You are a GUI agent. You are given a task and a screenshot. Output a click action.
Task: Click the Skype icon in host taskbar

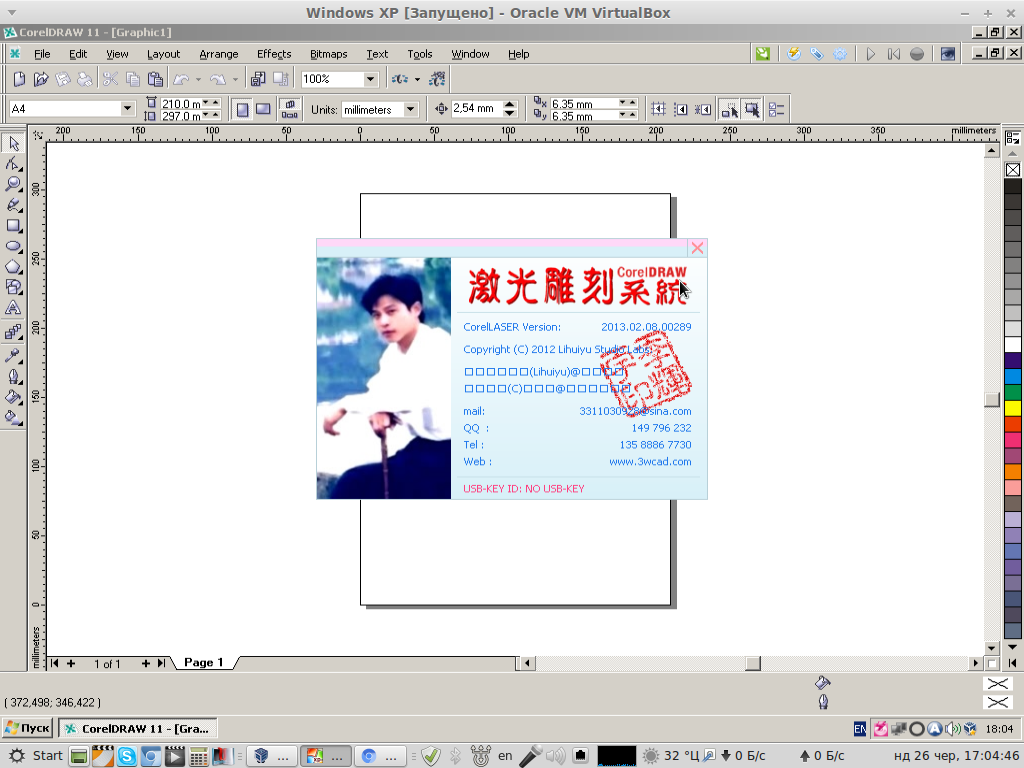126,756
